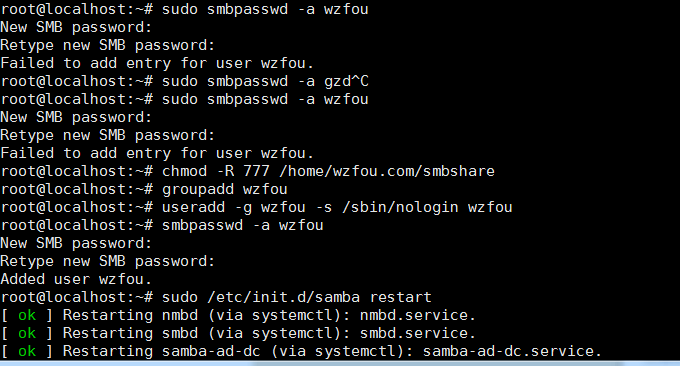Click the horizontal scrollbar below the terminal

point(340,363)
